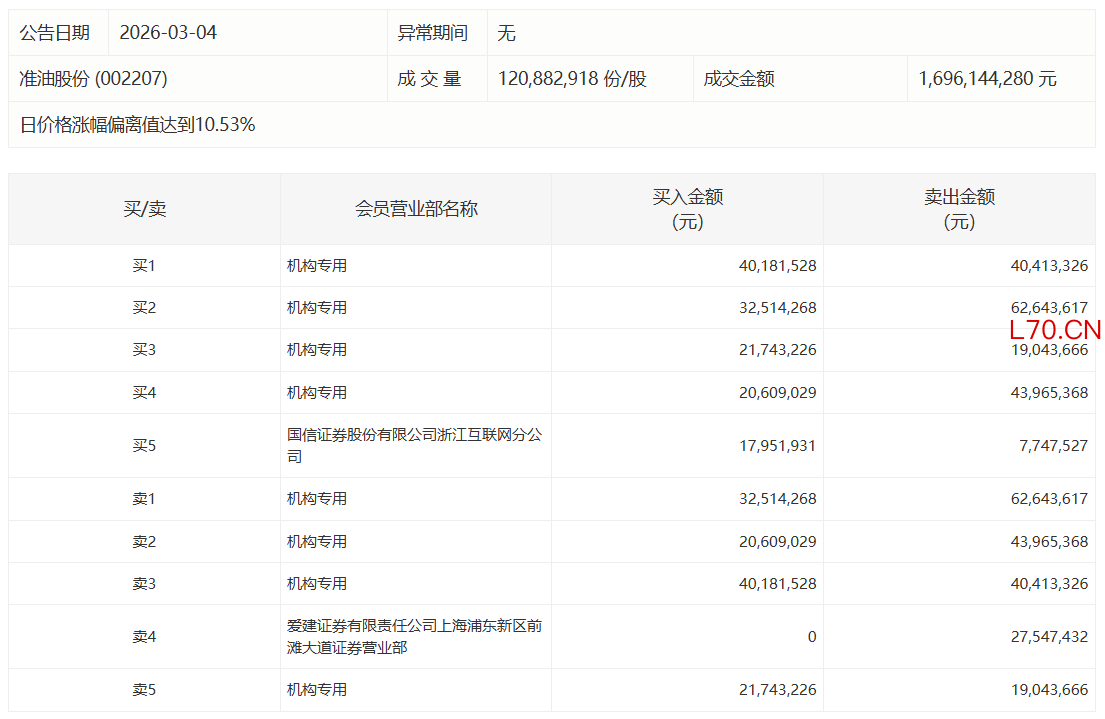Select the 买1 row label

pyautogui.click(x=145, y=266)
